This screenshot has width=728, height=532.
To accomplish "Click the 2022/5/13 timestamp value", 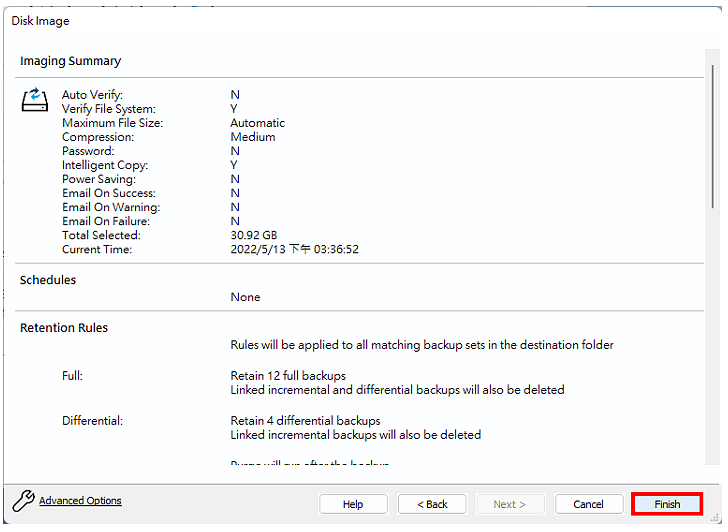I will coord(295,249).
